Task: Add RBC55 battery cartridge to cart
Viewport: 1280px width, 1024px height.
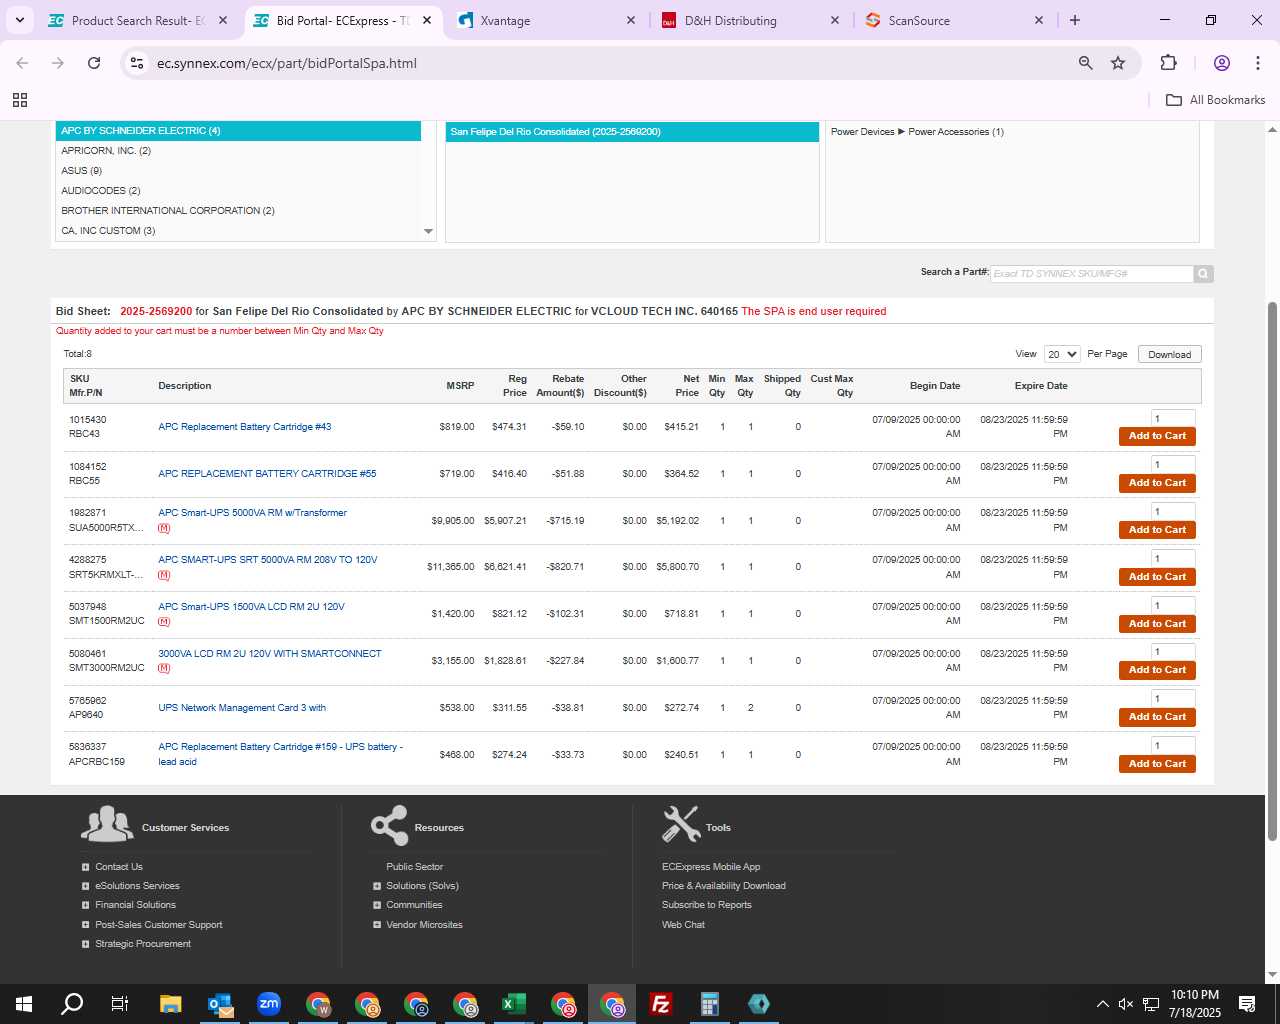Action: click(x=1157, y=483)
